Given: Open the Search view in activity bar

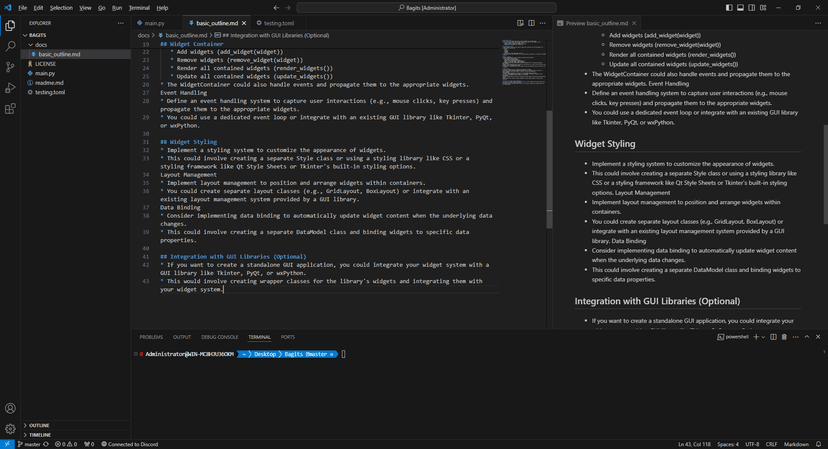Looking at the screenshot, I should pyautogui.click(x=10, y=46).
